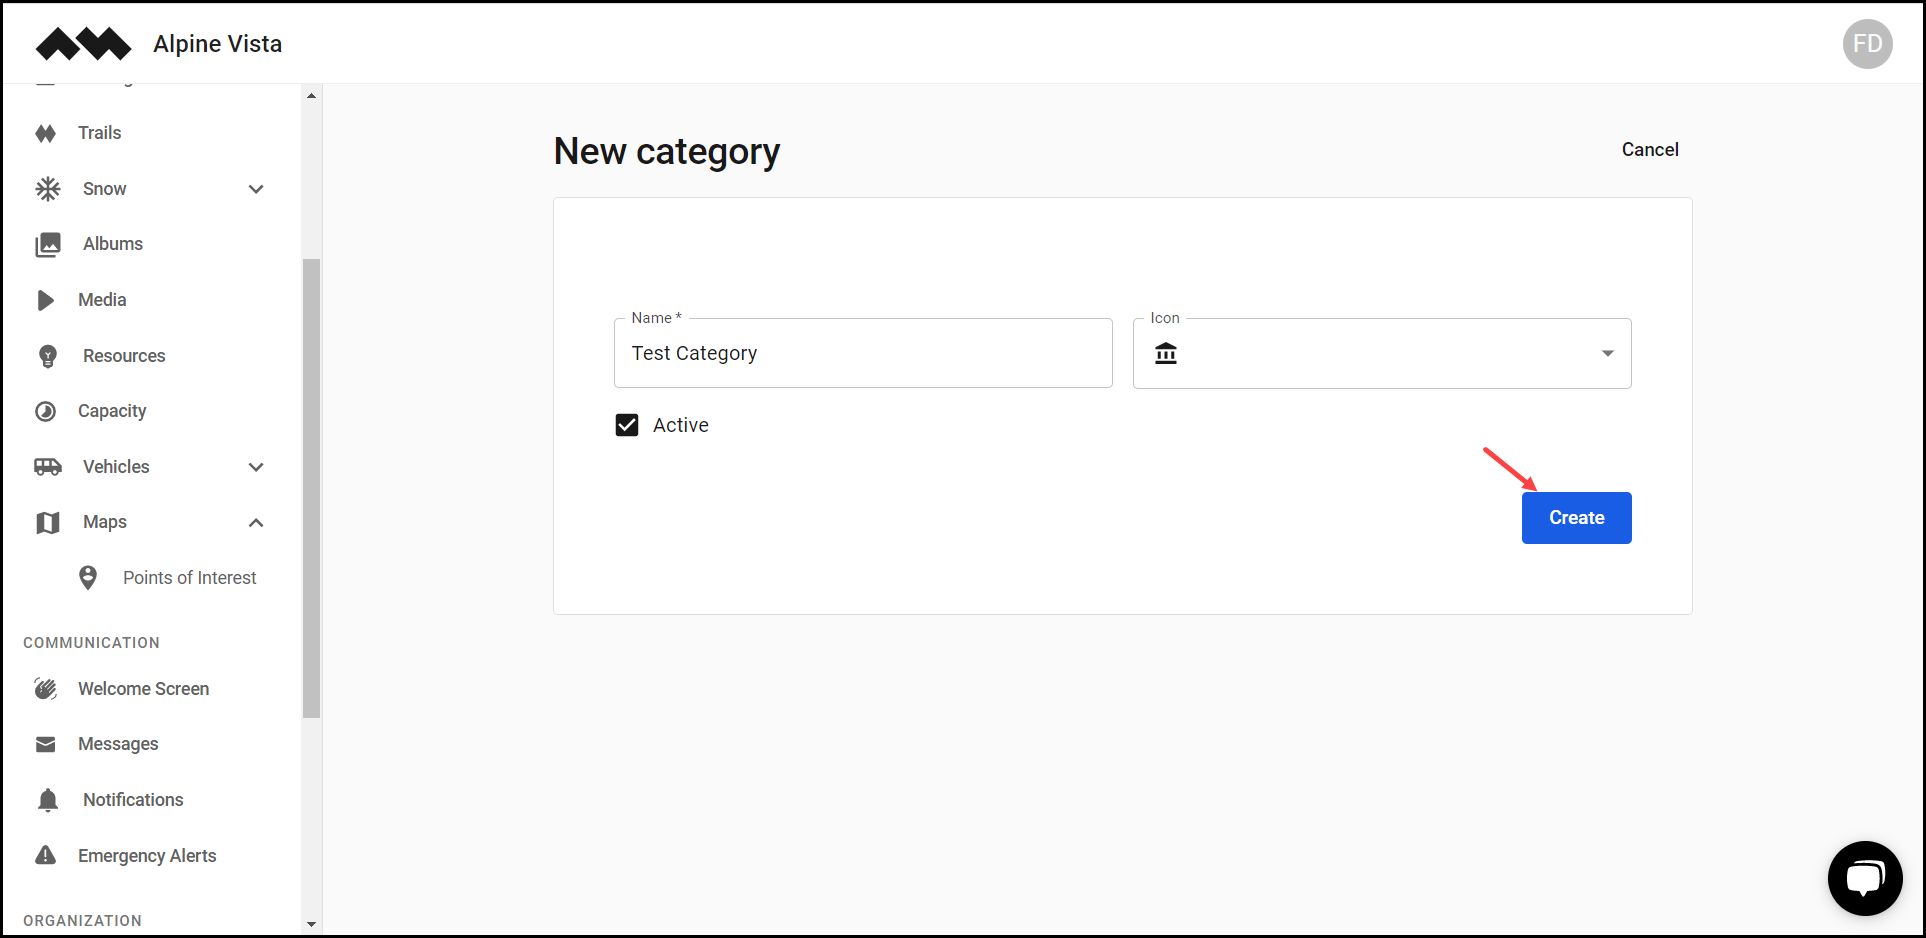This screenshot has height=938, width=1926.
Task: Open the Welcome Screen page
Action: click(143, 688)
